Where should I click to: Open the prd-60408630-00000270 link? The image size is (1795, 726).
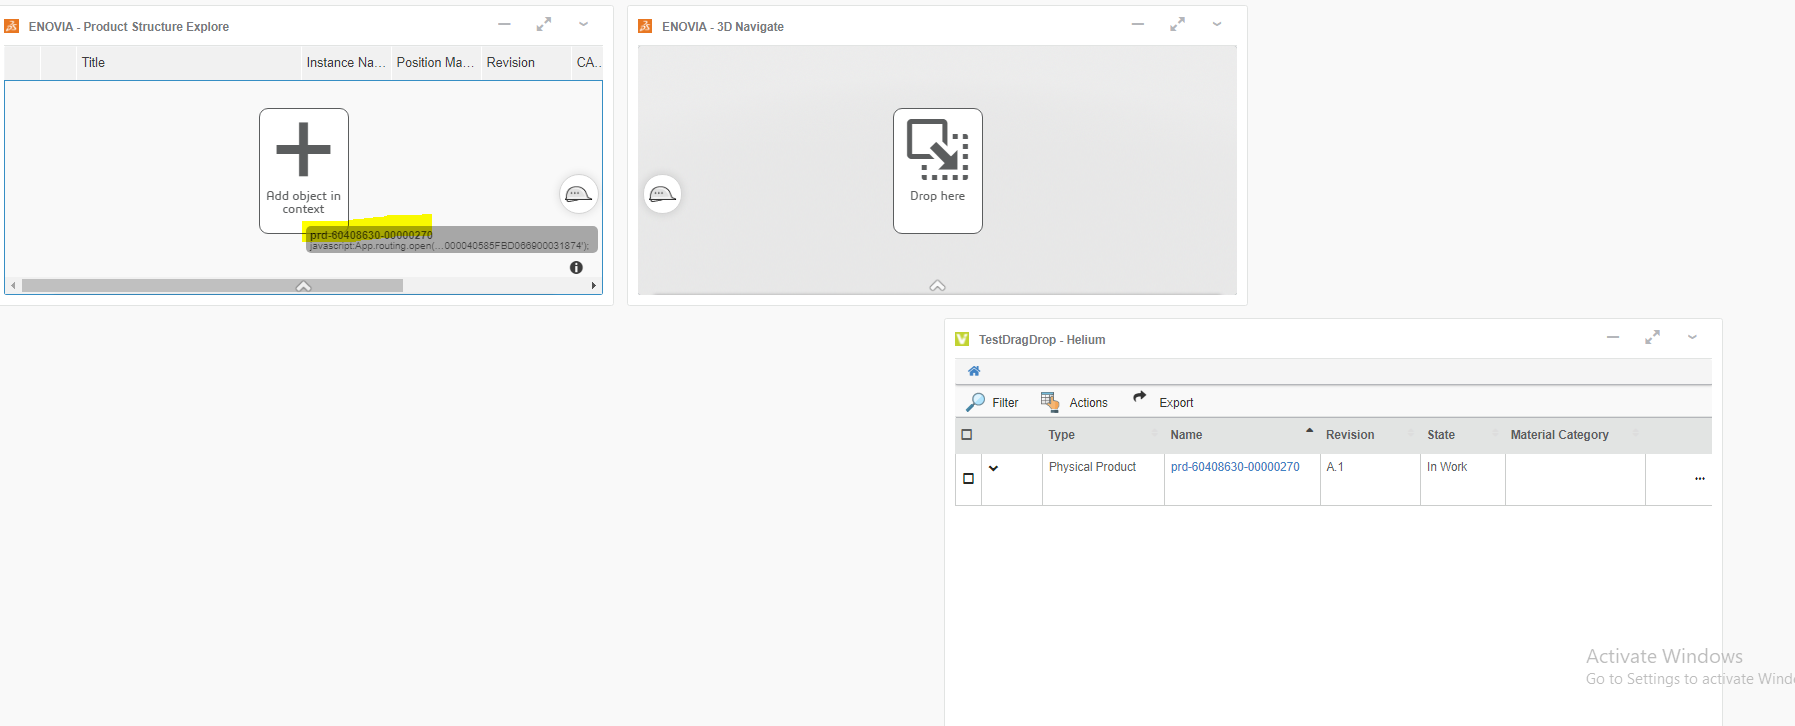[1235, 467]
